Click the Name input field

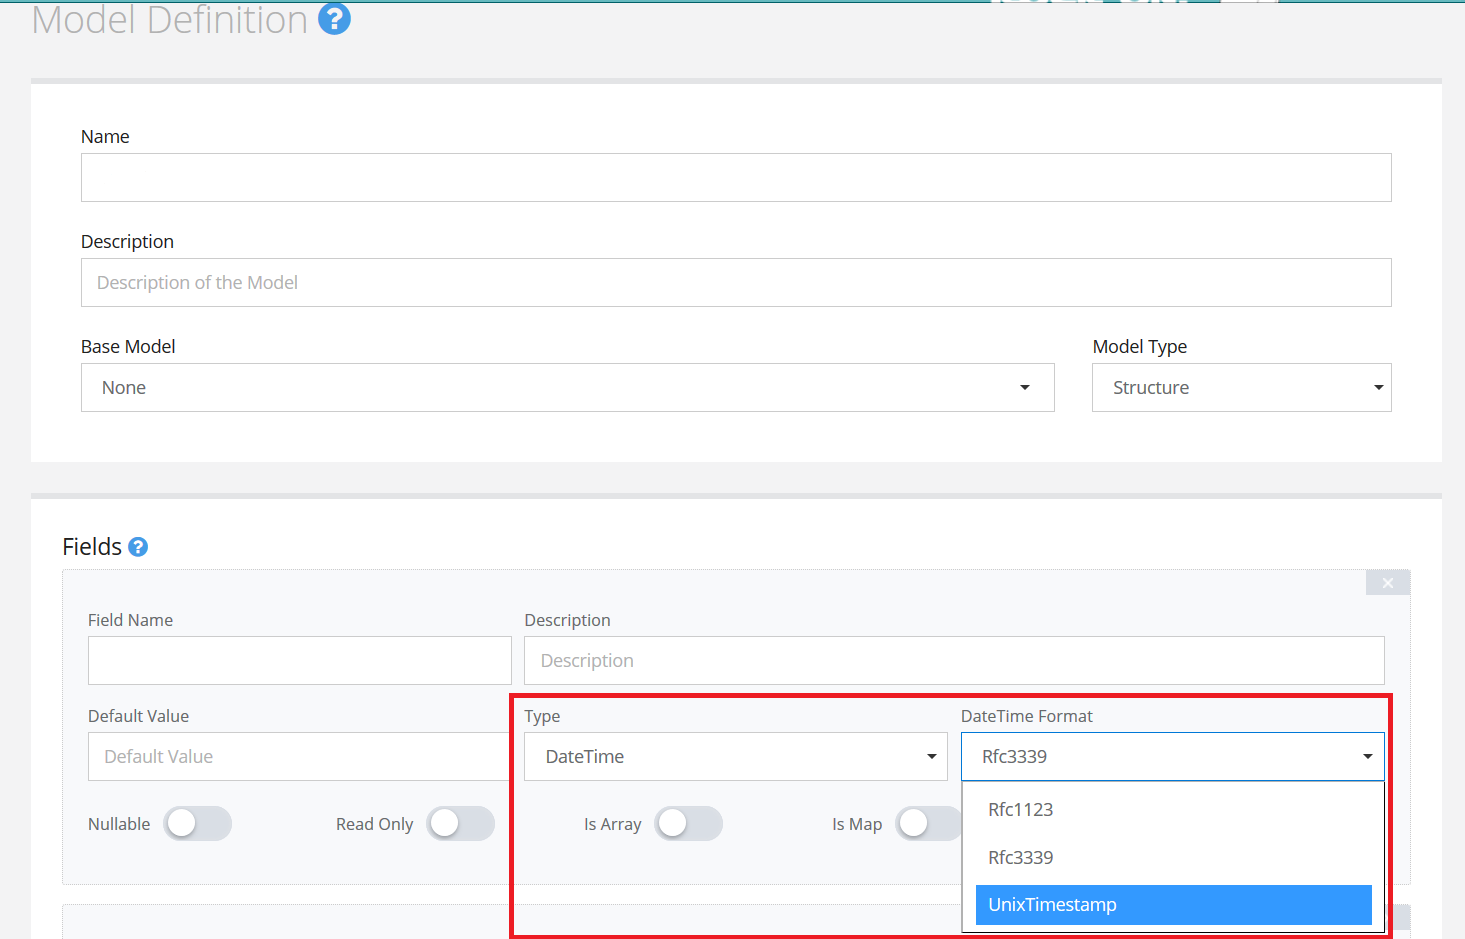click(x=736, y=177)
